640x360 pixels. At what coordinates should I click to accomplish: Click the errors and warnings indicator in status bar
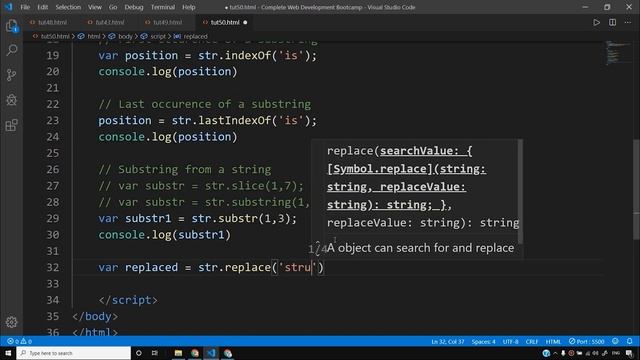point(19,341)
